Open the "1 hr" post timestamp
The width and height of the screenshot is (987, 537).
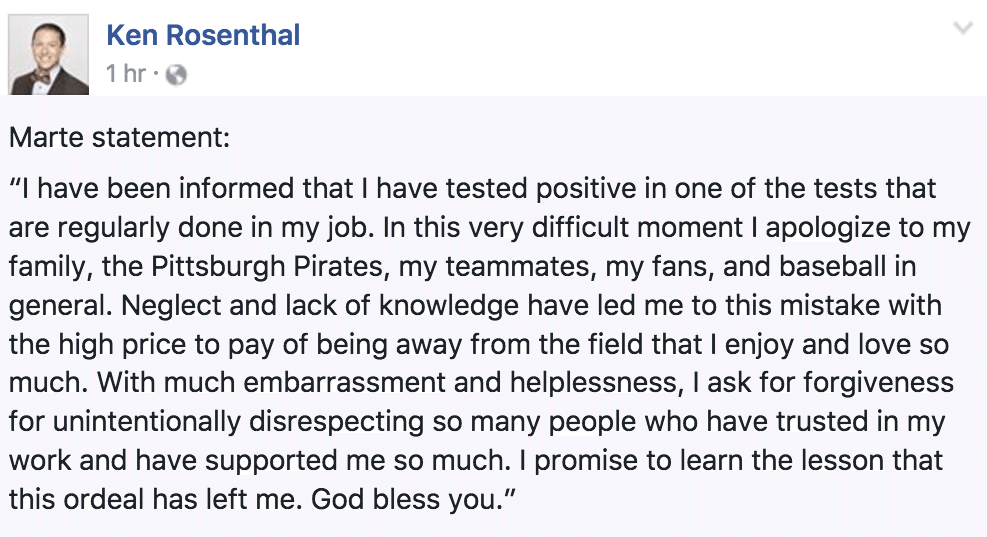(127, 74)
